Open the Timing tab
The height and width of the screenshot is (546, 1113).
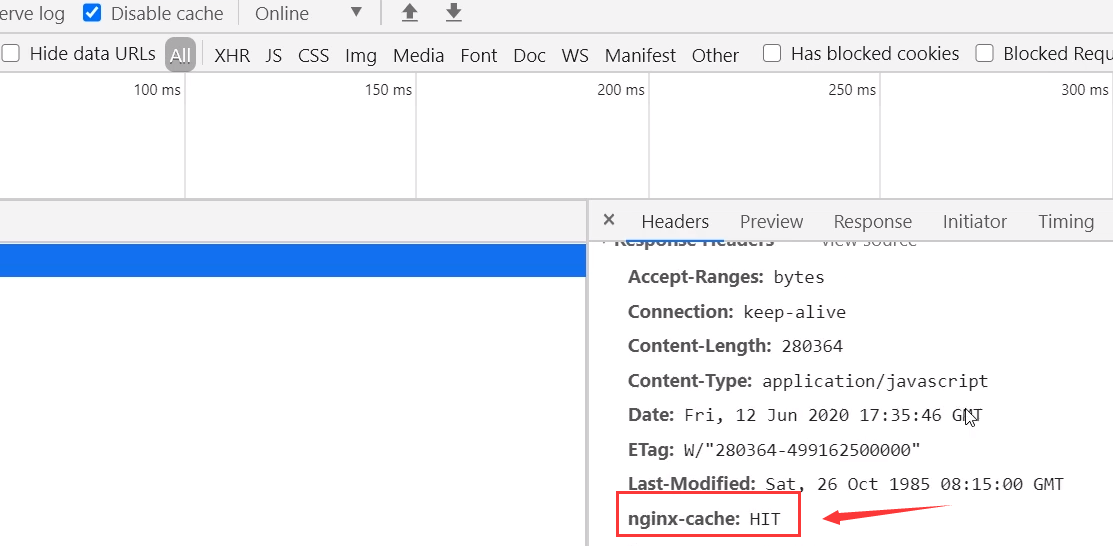pos(1066,222)
